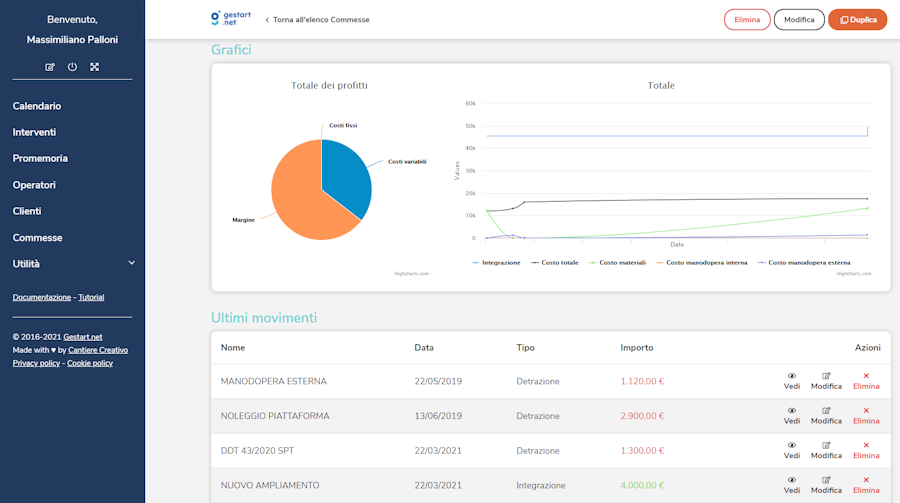Viewport: 900px width, 503px height.
Task: Go back via Torna all'elenco Commesse
Action: pyautogui.click(x=316, y=20)
